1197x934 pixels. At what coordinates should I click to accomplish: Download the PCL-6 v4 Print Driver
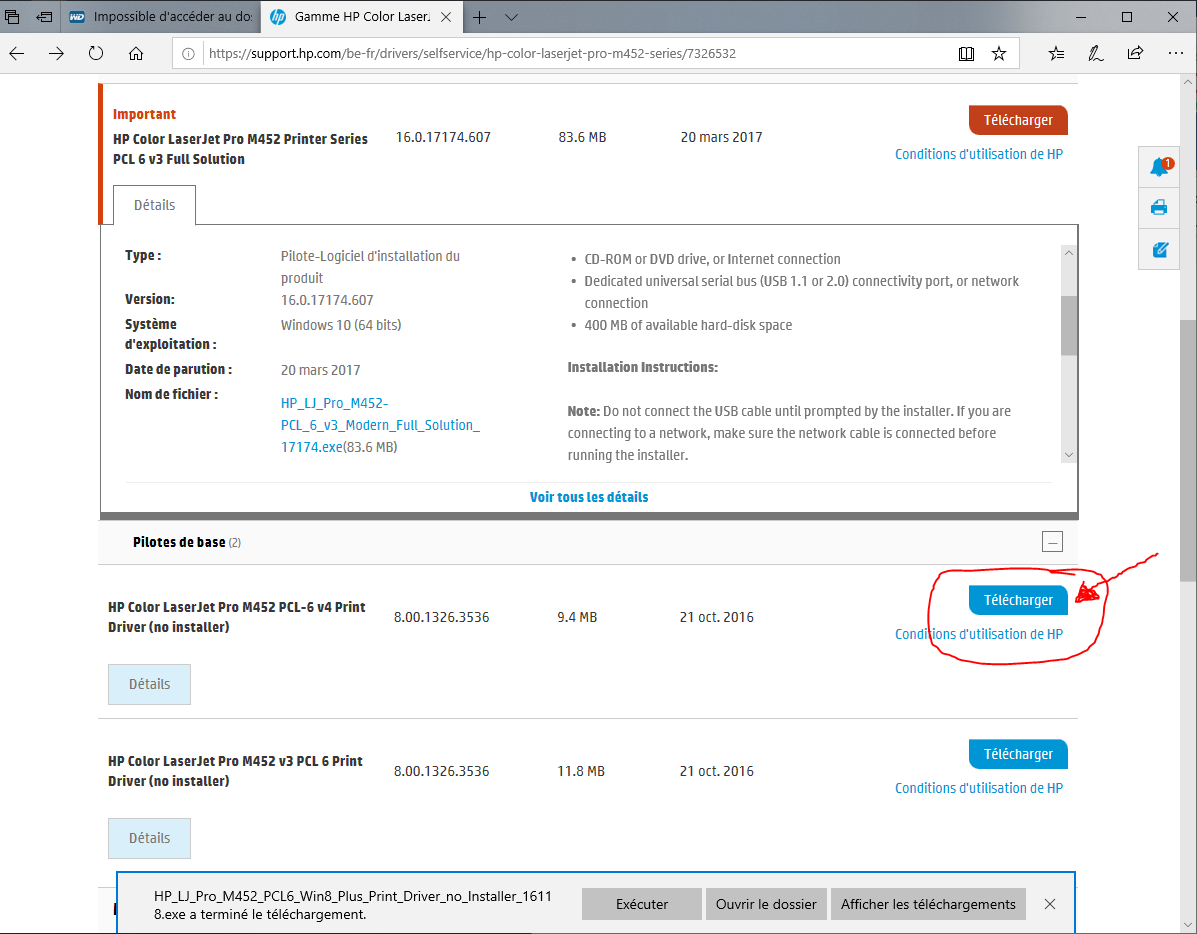click(1018, 600)
